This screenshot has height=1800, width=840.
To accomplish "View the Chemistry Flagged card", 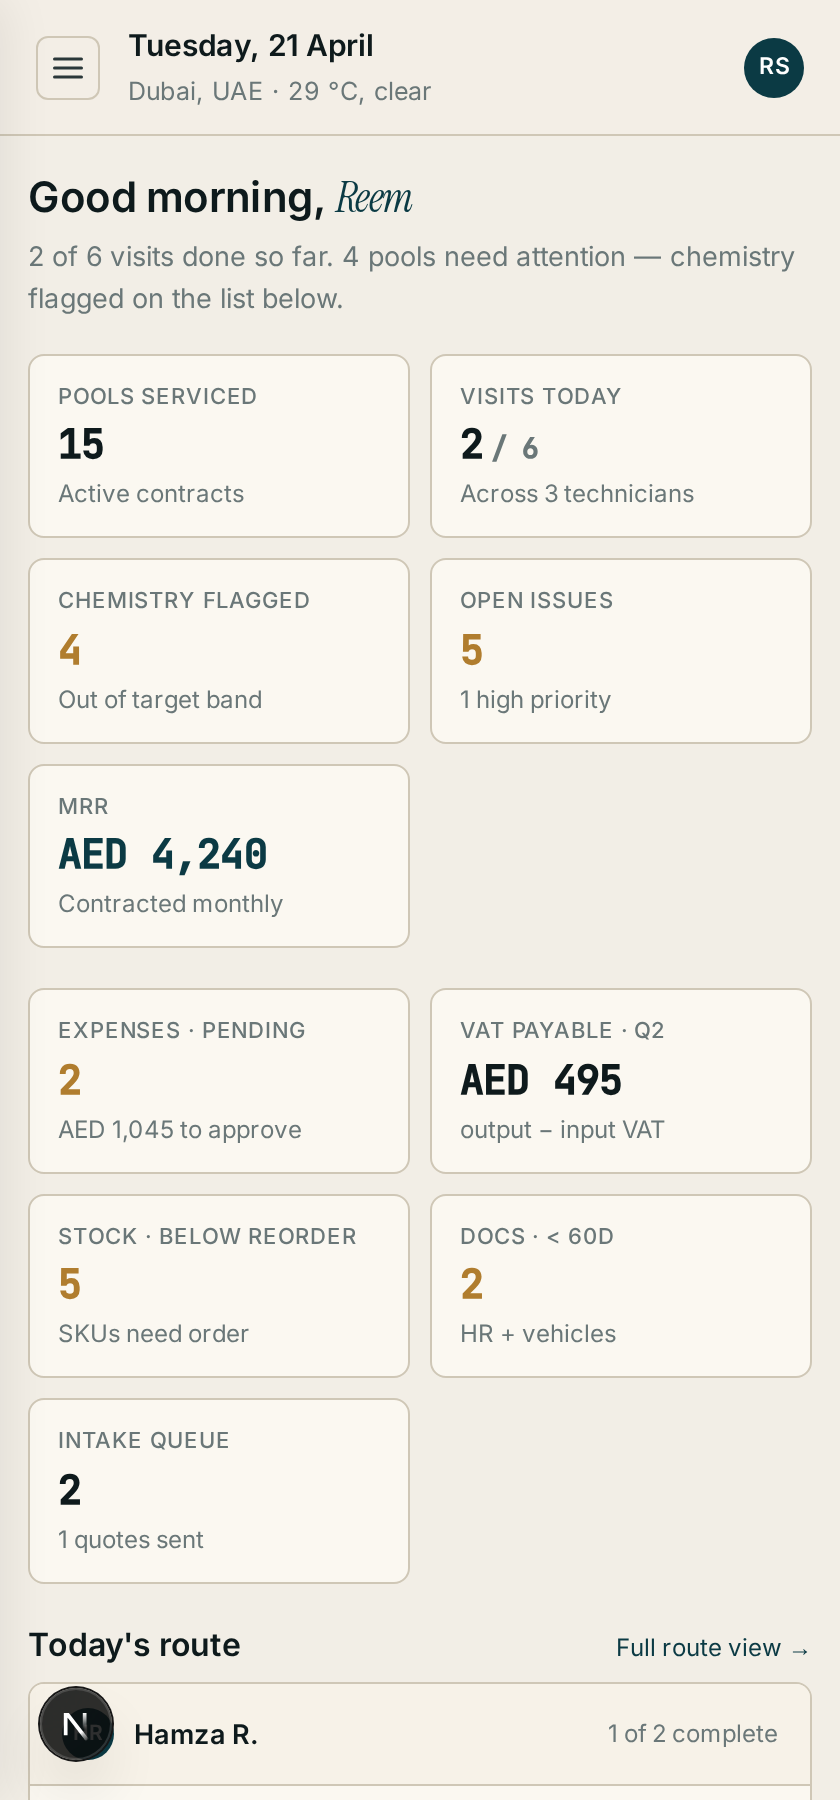I will point(219,651).
